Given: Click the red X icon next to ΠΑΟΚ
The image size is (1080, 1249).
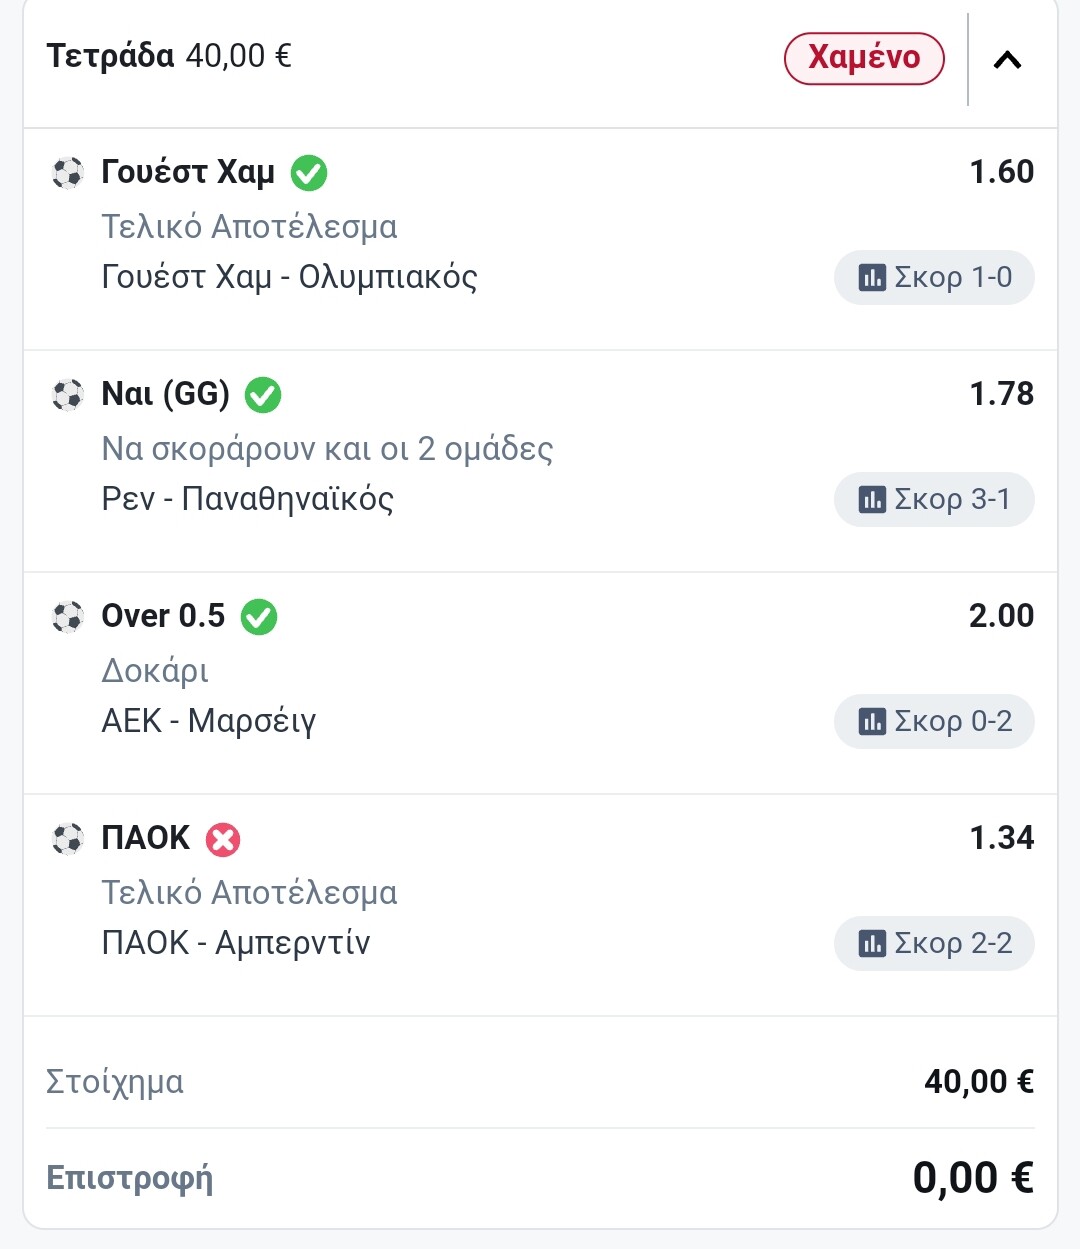Looking at the screenshot, I should pos(223,839).
